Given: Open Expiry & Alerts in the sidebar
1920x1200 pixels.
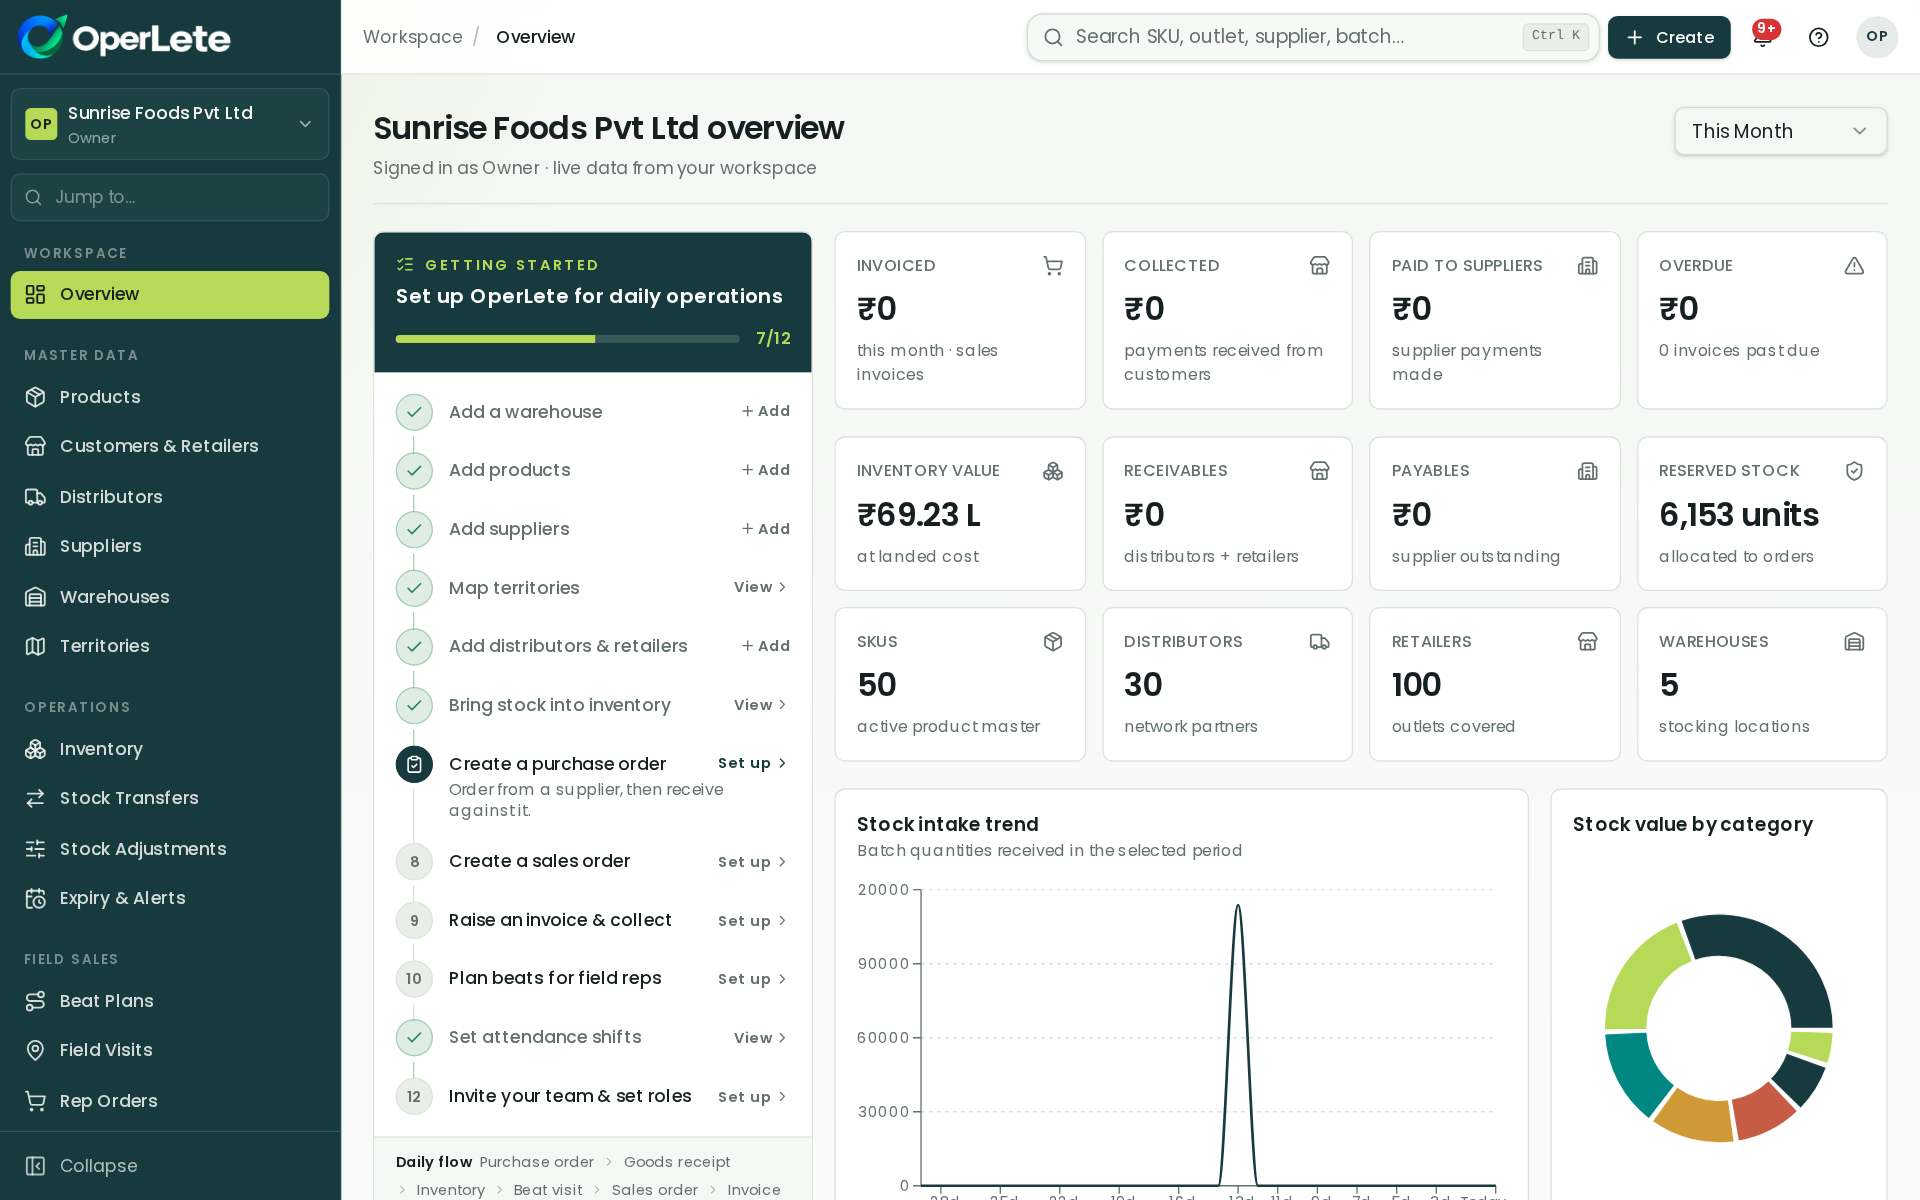Looking at the screenshot, I should [x=170, y=898].
